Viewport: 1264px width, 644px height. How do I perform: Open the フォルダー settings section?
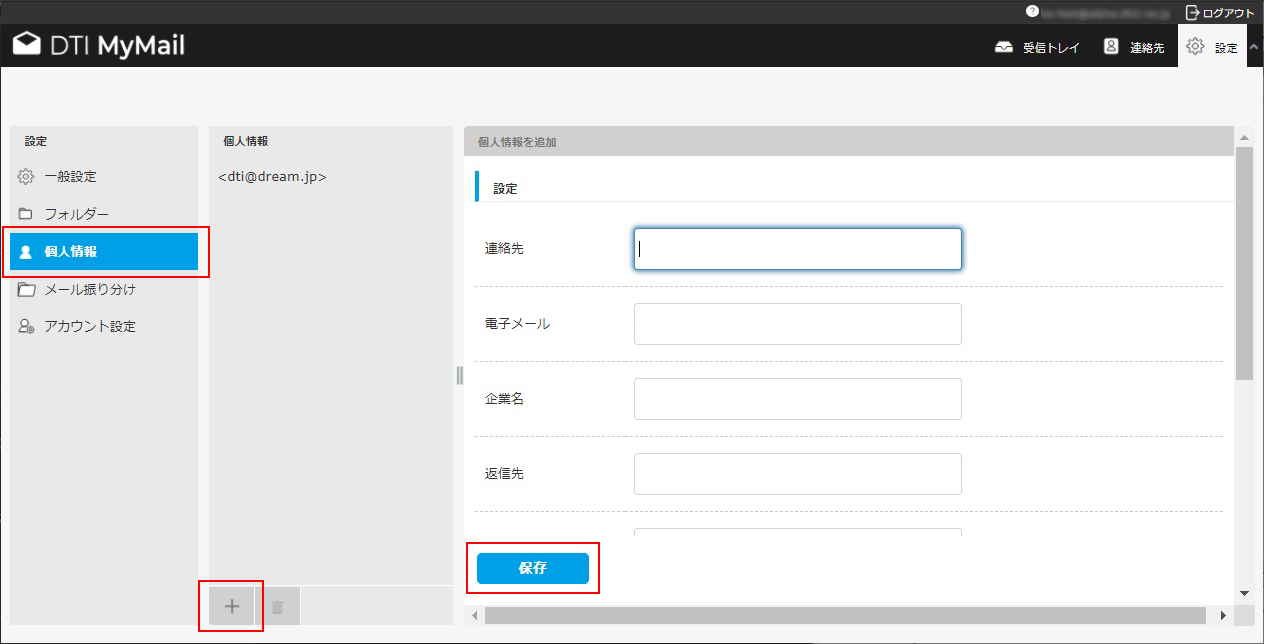coord(104,214)
